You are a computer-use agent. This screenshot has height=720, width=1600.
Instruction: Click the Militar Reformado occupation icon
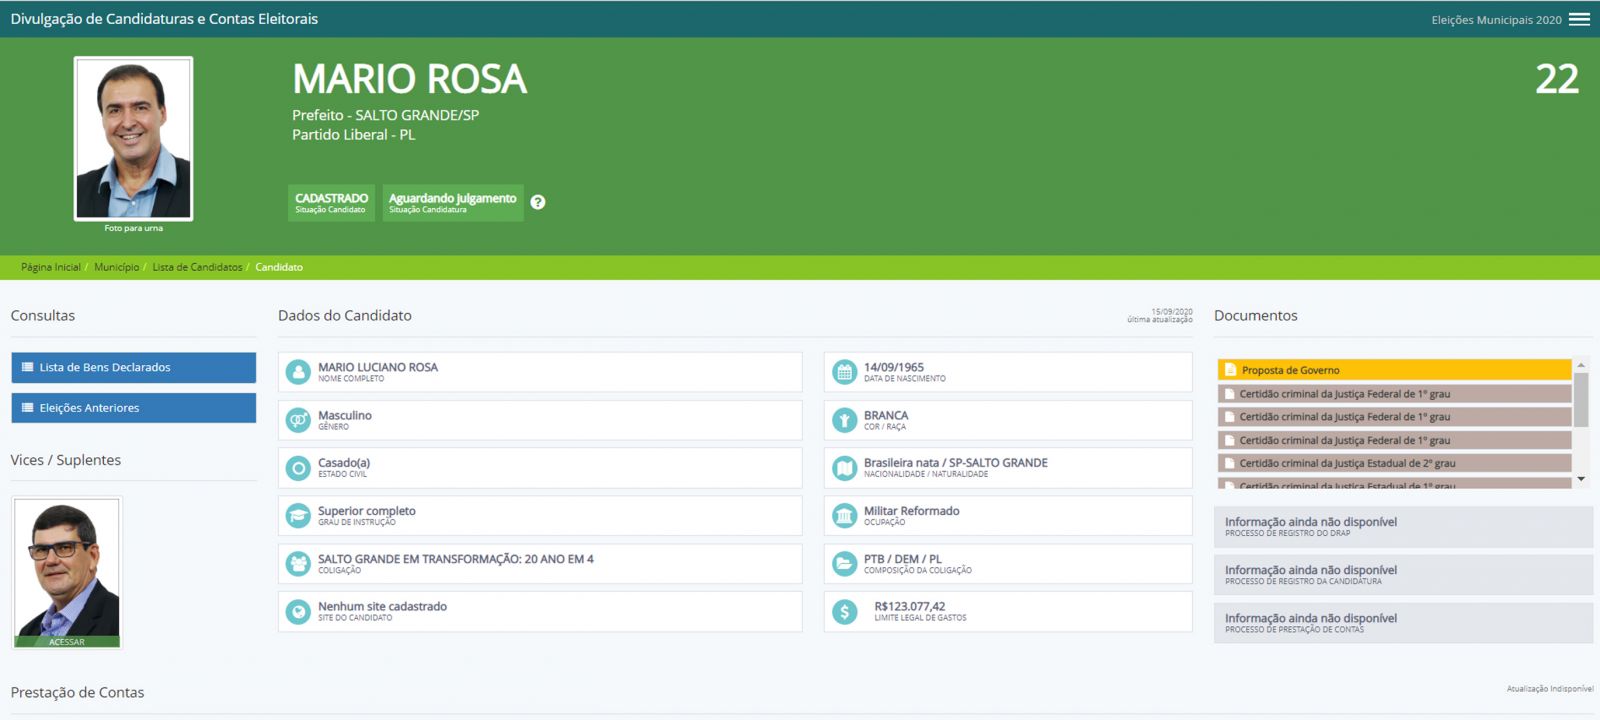(x=845, y=516)
